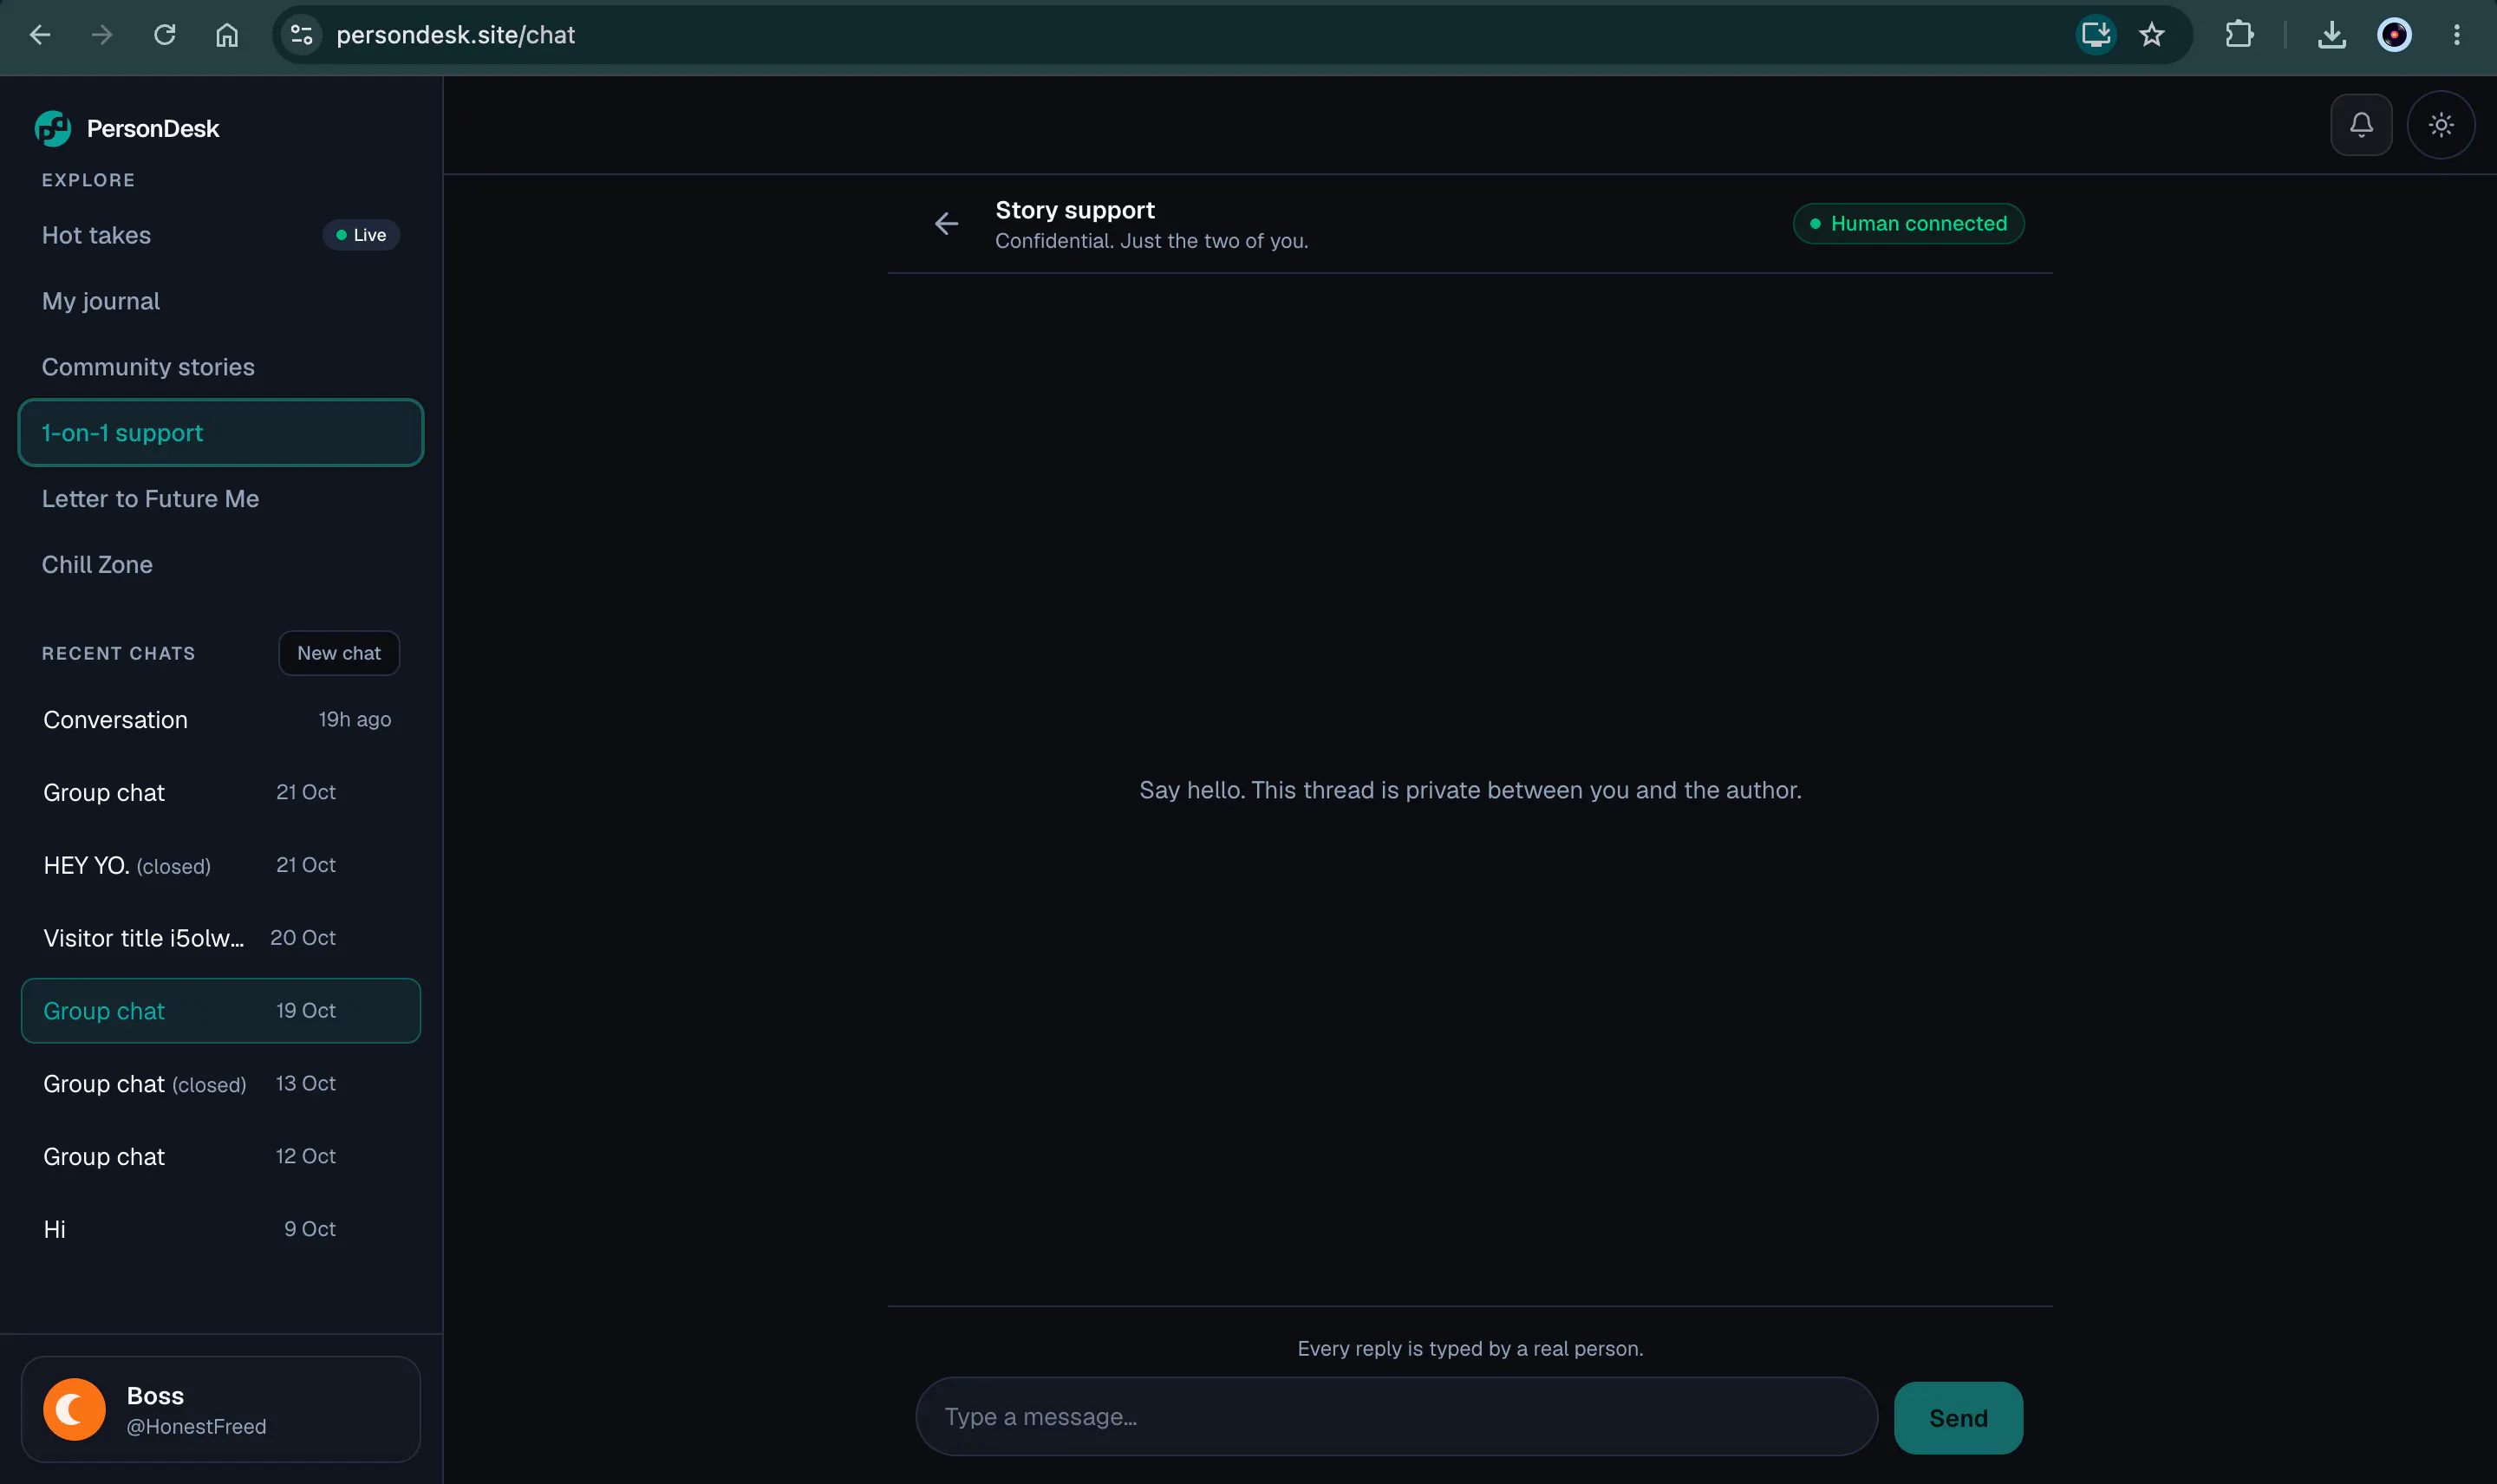The height and width of the screenshot is (1484, 2497).
Task: Click the install app icon in address bar
Action: point(2095,35)
